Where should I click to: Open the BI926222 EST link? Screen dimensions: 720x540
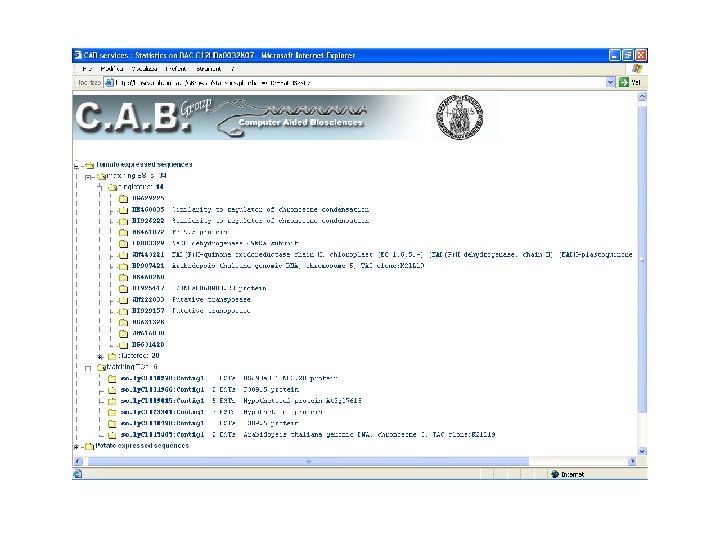148,221
